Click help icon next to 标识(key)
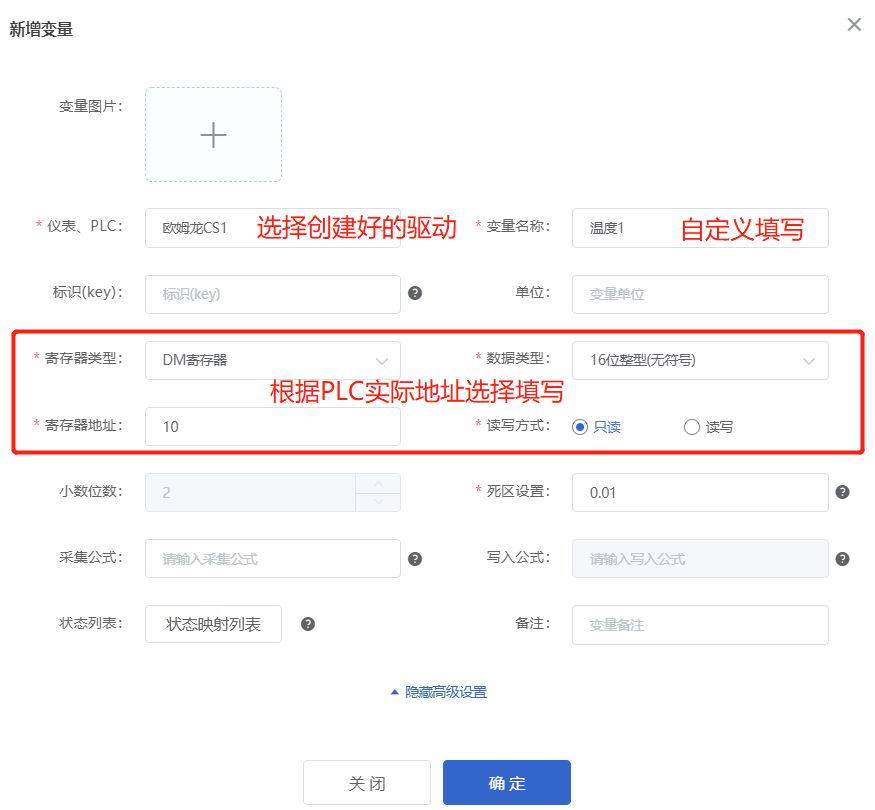875x810 pixels. [x=415, y=293]
